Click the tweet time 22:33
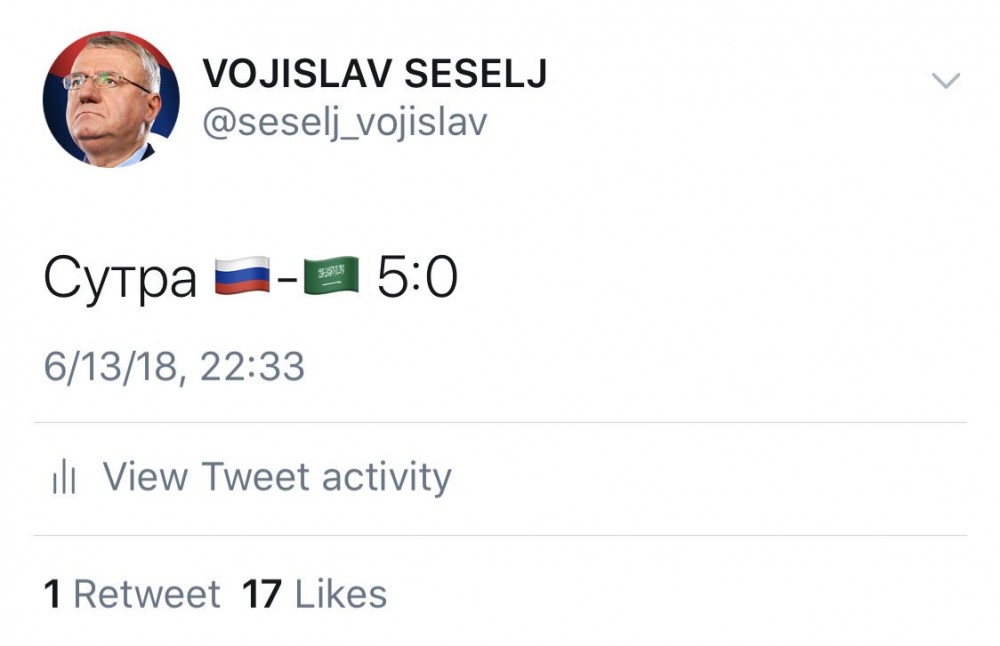This screenshot has width=1000, height=646. (x=252, y=367)
